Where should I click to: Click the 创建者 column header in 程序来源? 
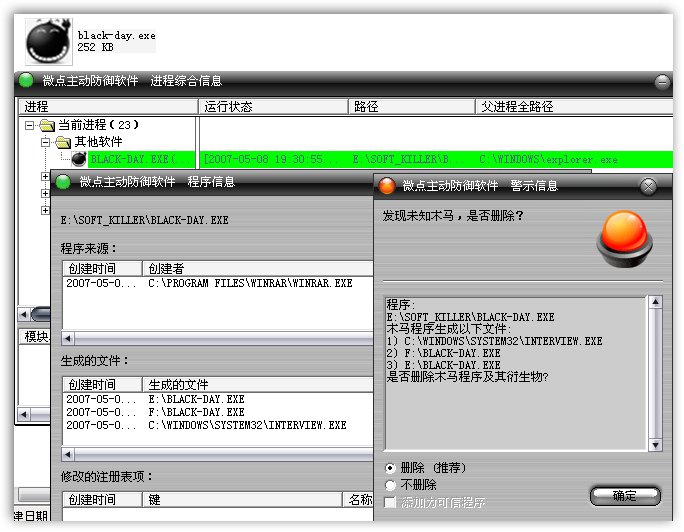pos(258,268)
